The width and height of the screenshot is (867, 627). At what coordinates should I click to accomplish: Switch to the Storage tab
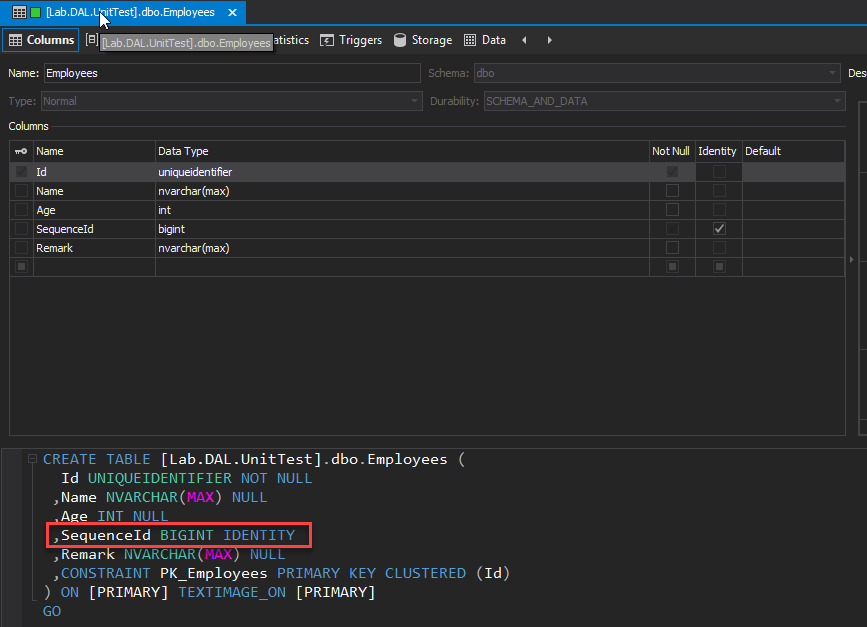pyautogui.click(x=423, y=40)
